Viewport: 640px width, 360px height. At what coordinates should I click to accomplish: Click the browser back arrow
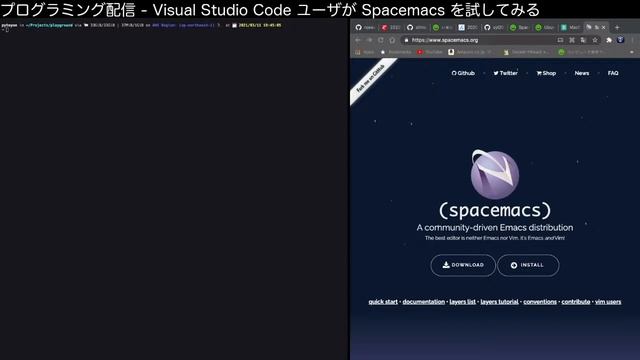tap(358, 40)
